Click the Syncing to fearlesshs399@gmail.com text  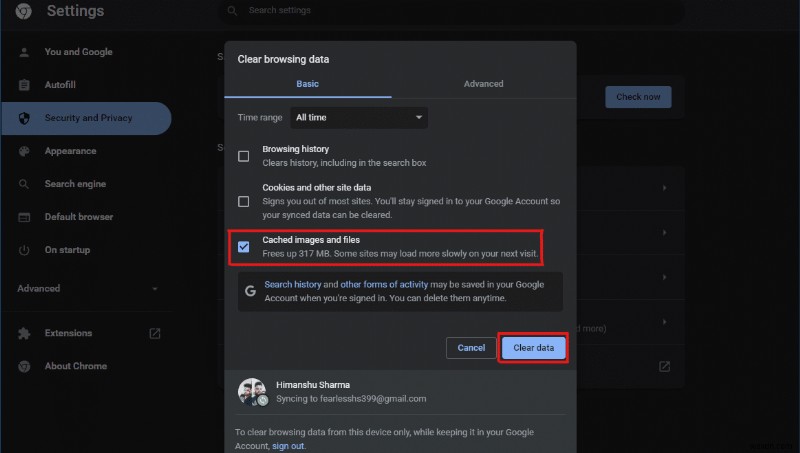click(351, 399)
